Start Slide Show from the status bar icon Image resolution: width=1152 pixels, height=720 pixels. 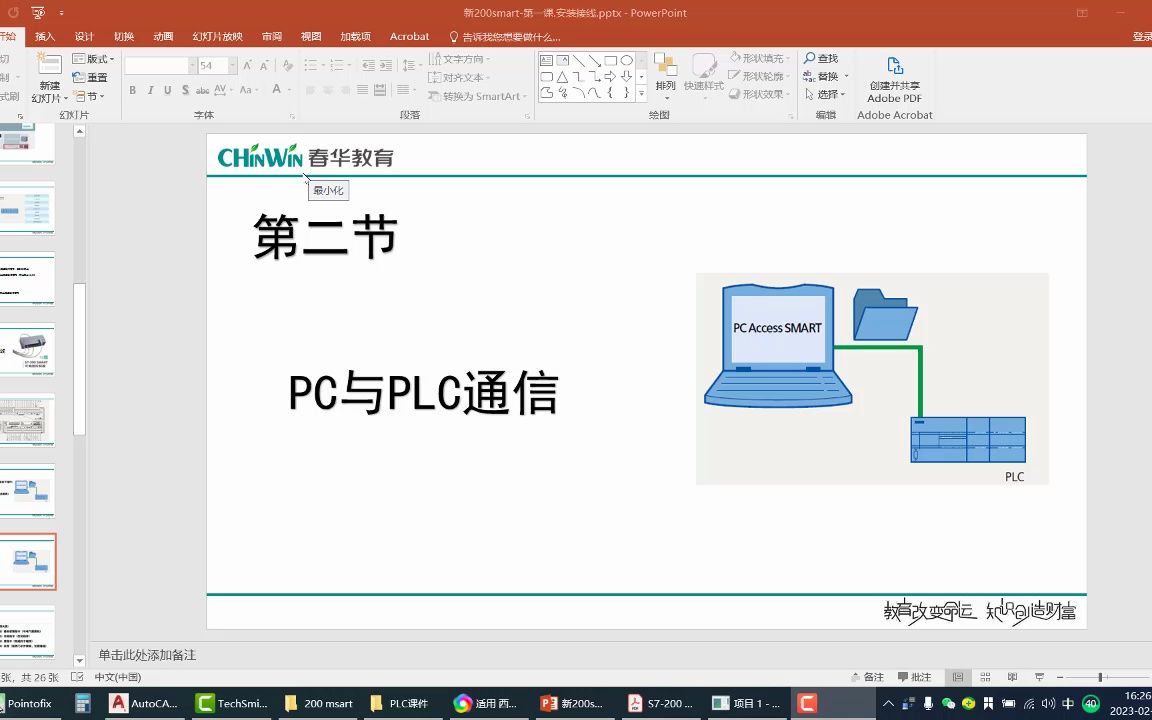click(x=1038, y=677)
